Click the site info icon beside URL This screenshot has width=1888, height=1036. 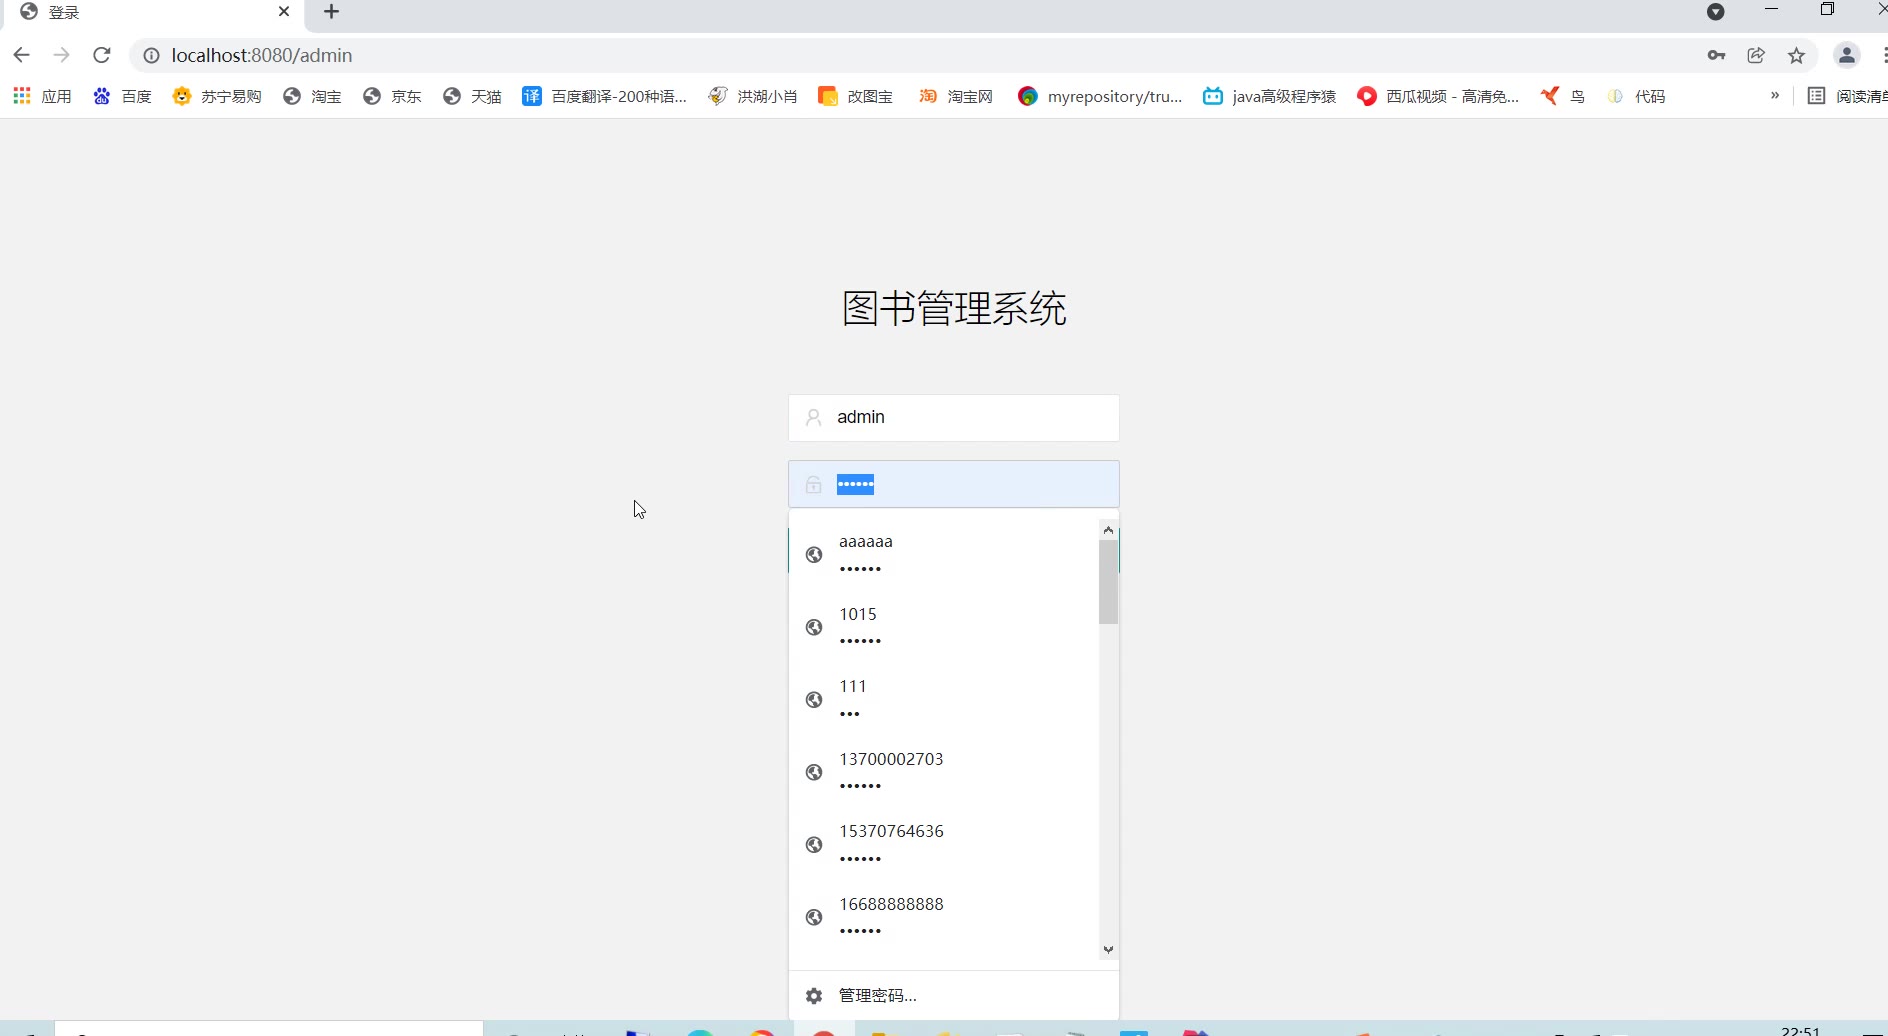(x=151, y=55)
